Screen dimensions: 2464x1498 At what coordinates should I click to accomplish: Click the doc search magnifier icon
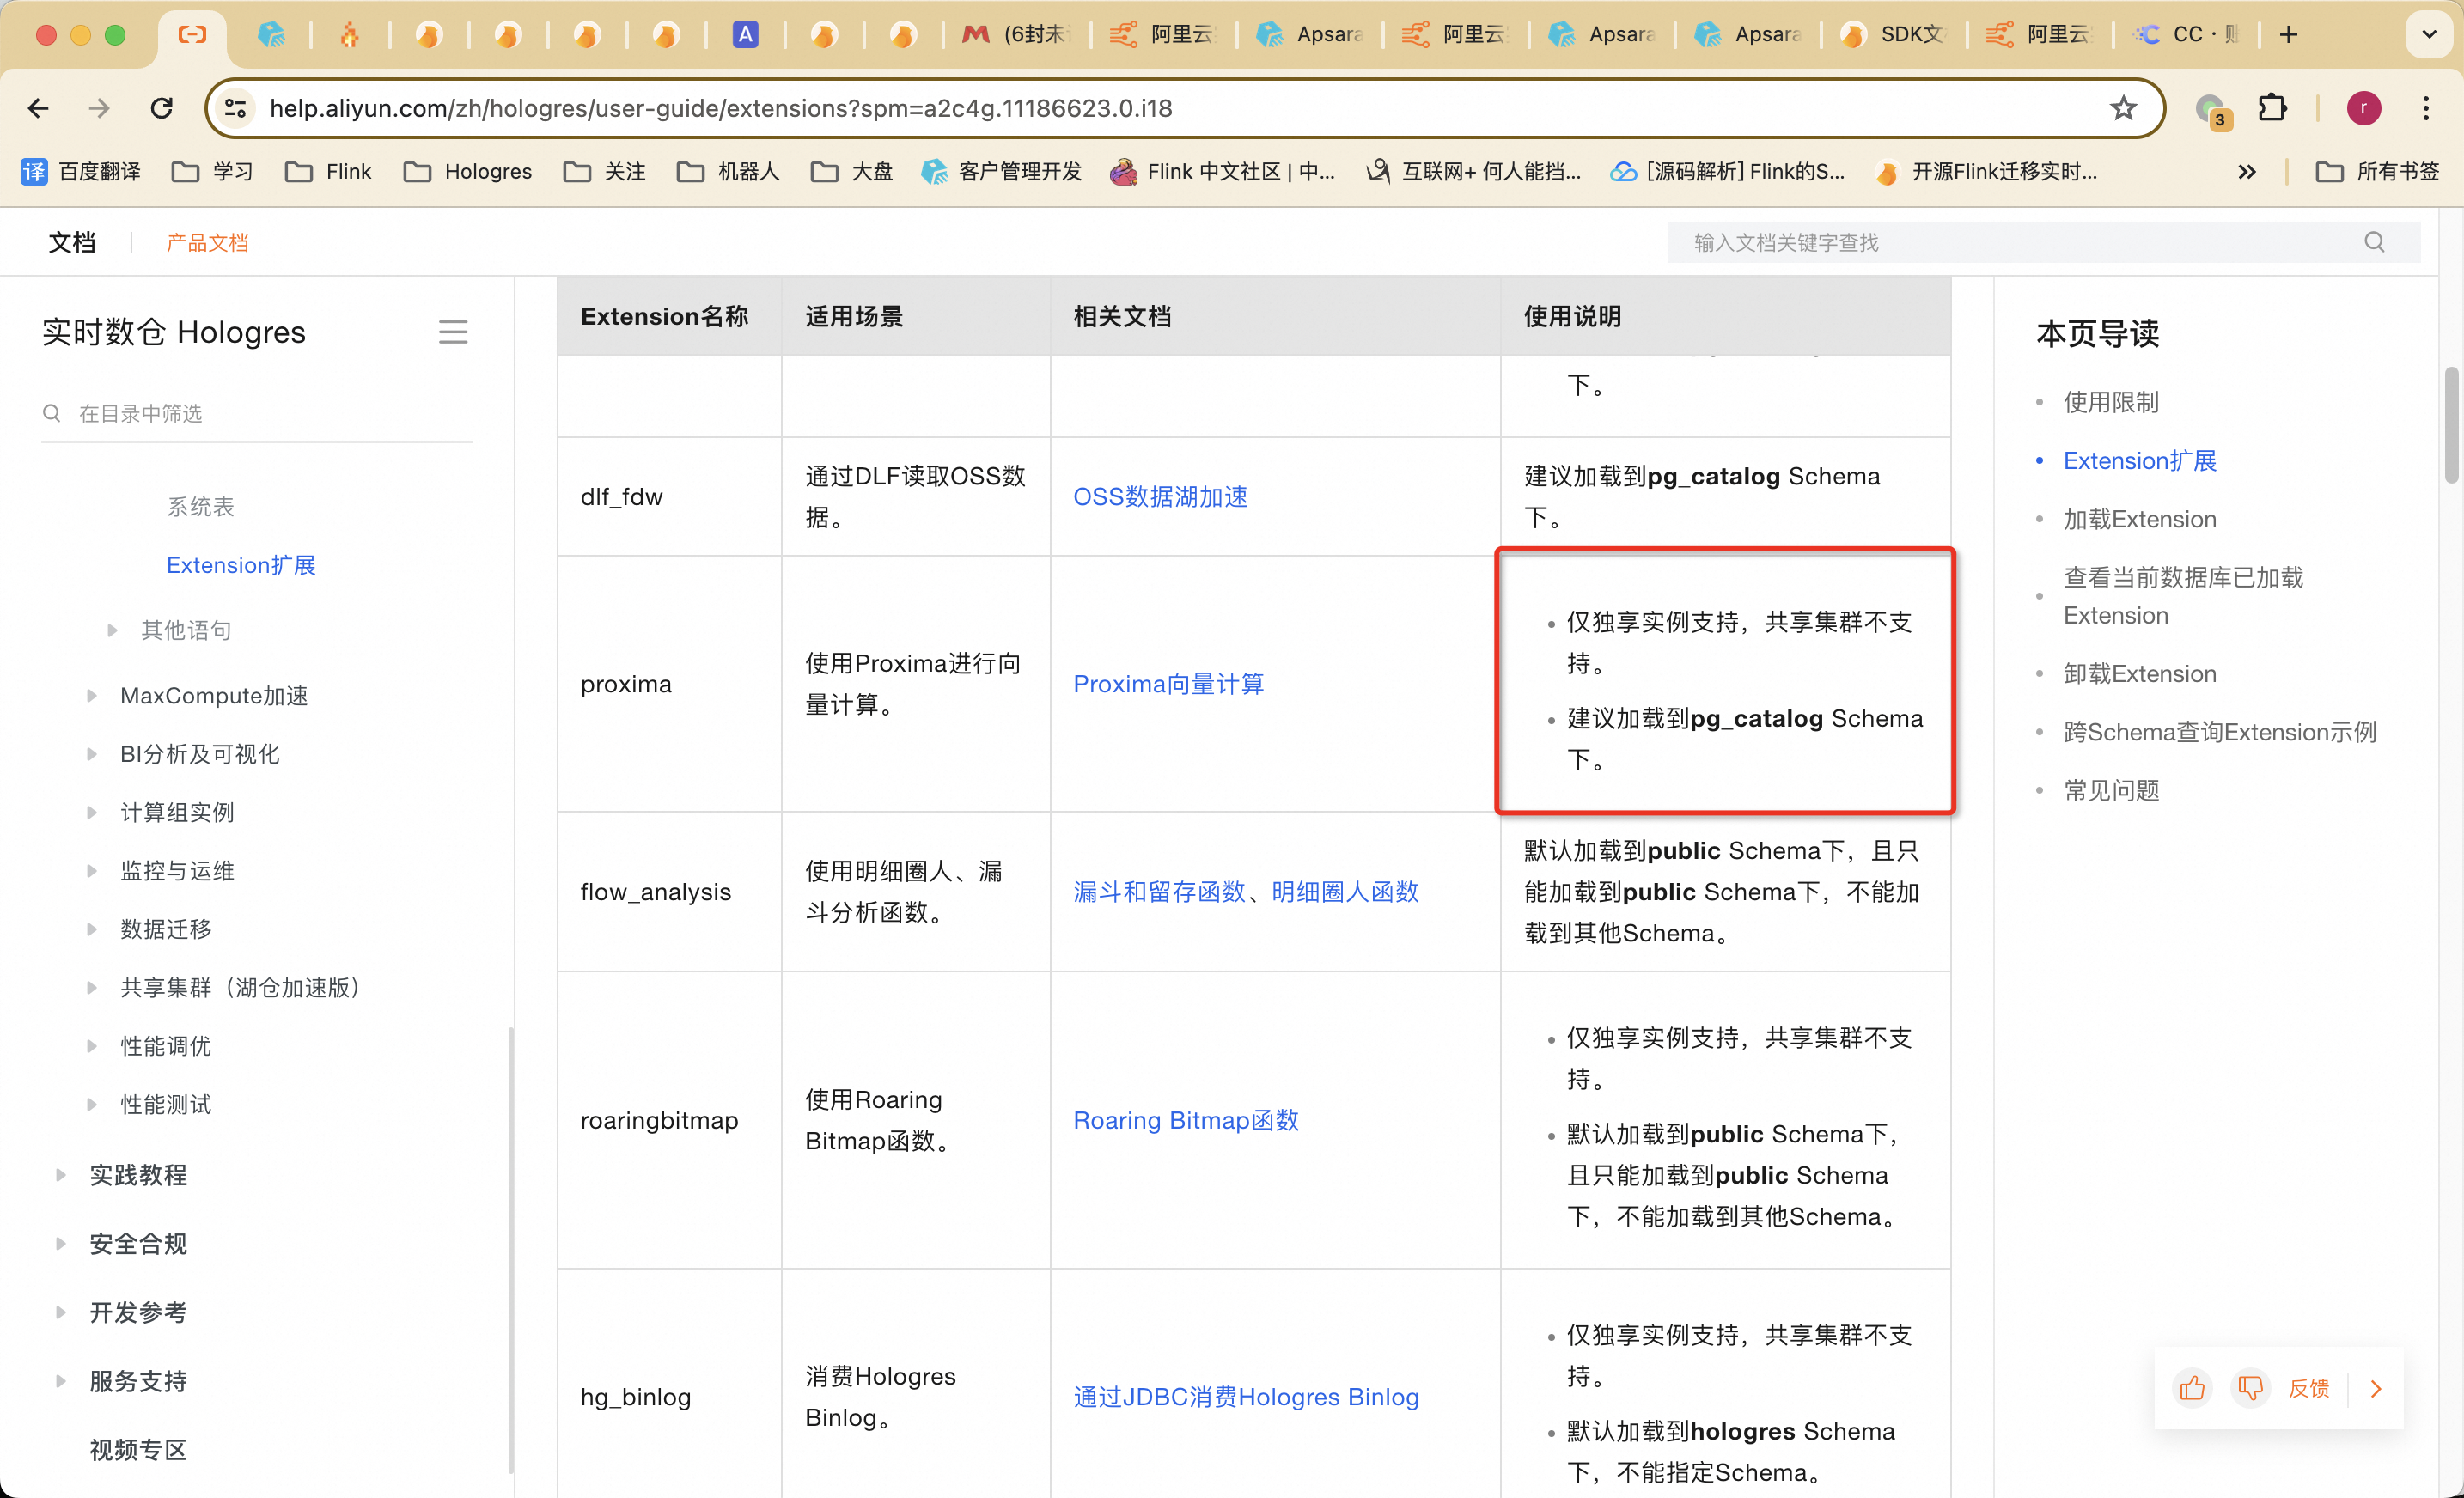coord(2374,242)
